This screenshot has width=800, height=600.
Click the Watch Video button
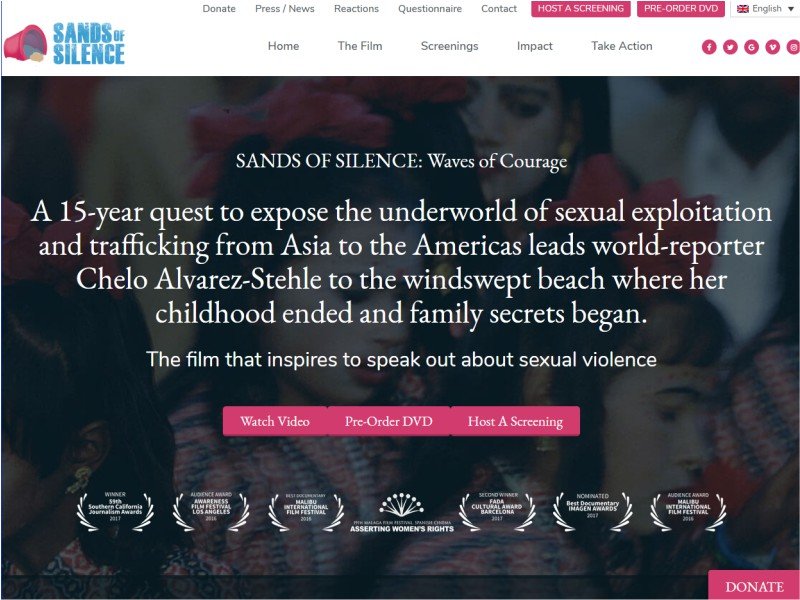[275, 421]
